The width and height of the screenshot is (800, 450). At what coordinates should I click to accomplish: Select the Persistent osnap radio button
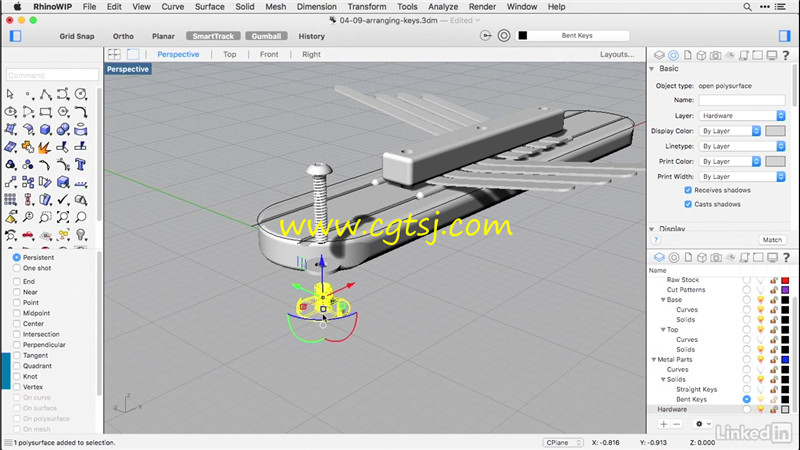[17, 258]
